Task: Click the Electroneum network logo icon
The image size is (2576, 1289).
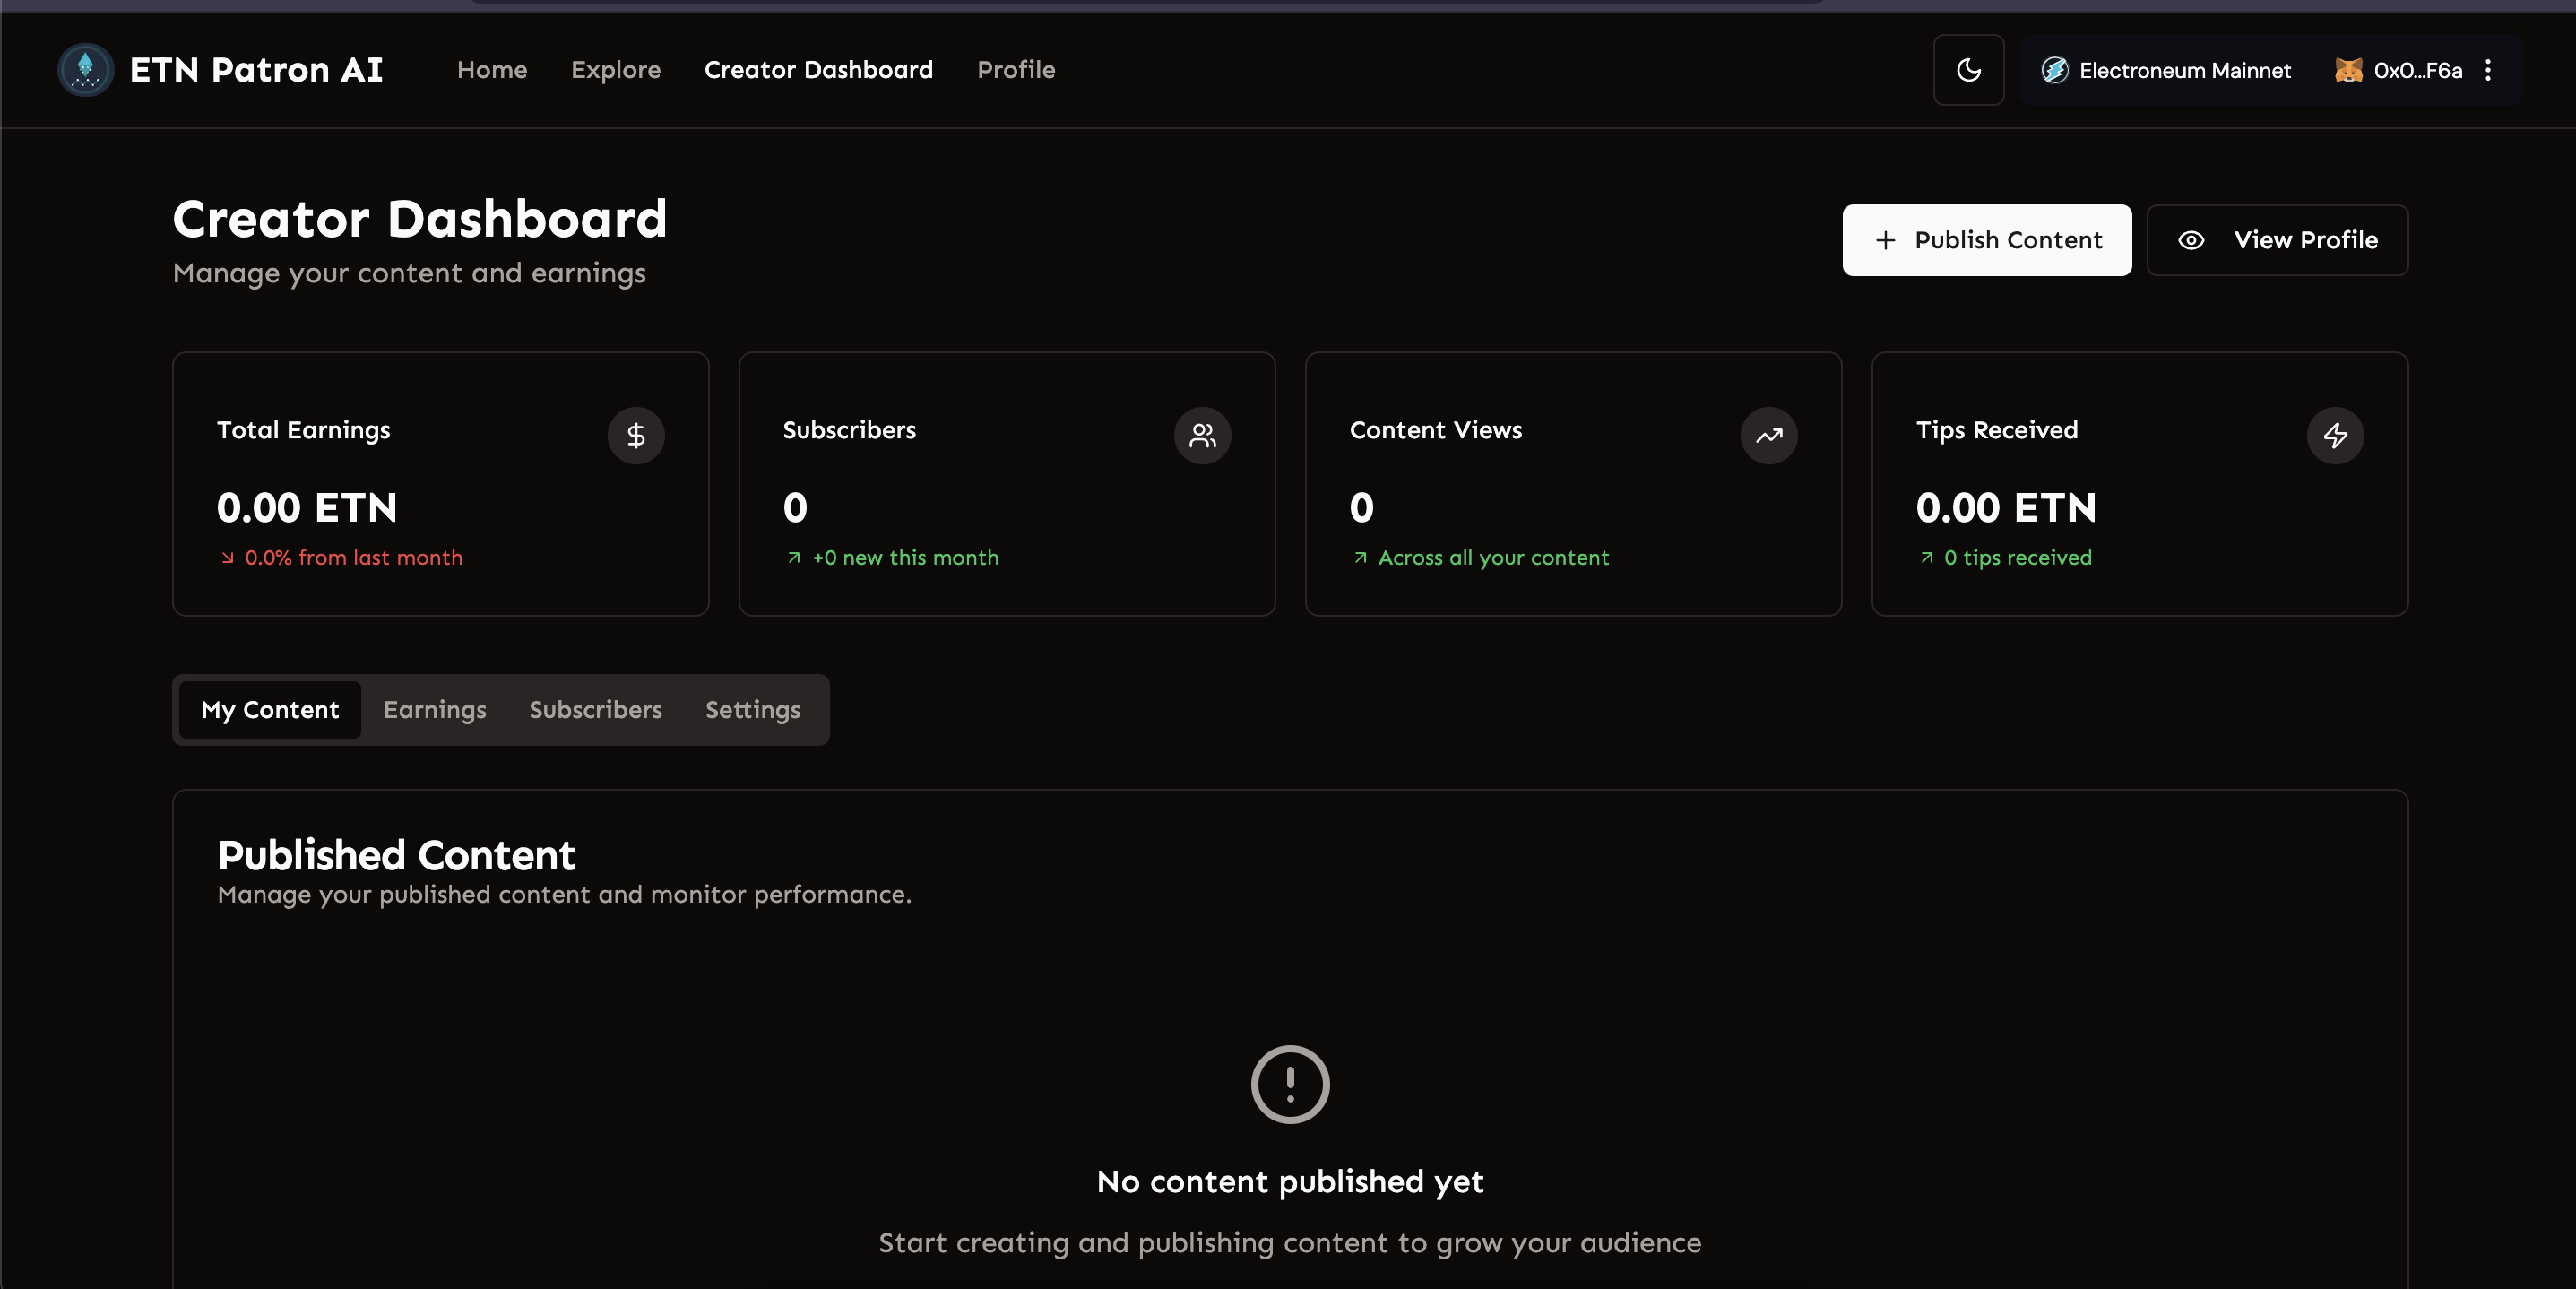Action: [x=2054, y=70]
